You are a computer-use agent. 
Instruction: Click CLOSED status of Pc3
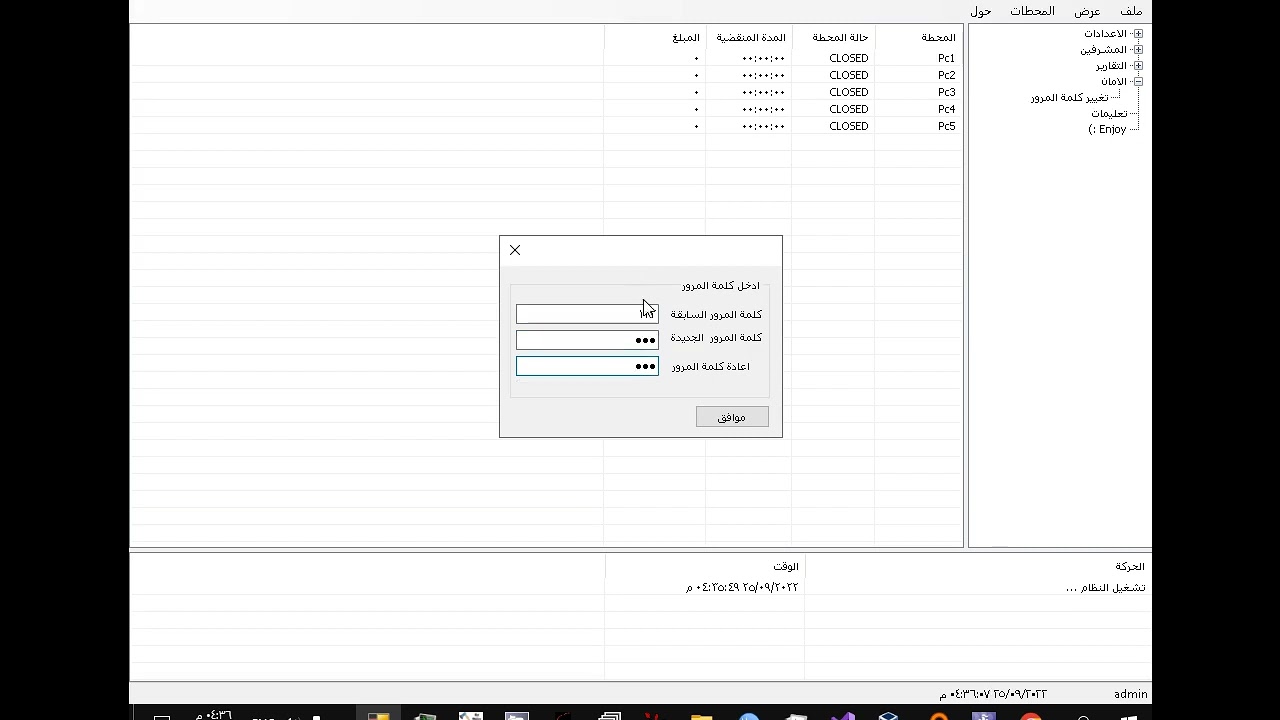click(848, 92)
